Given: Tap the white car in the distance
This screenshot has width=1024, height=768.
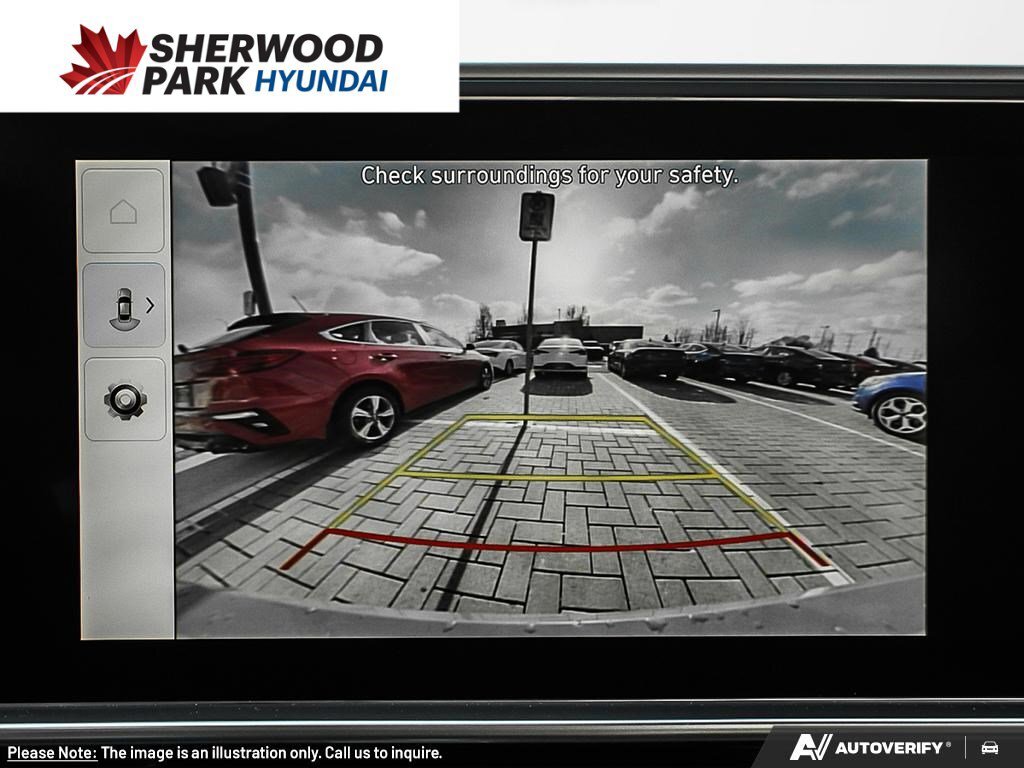Looking at the screenshot, I should [x=560, y=357].
